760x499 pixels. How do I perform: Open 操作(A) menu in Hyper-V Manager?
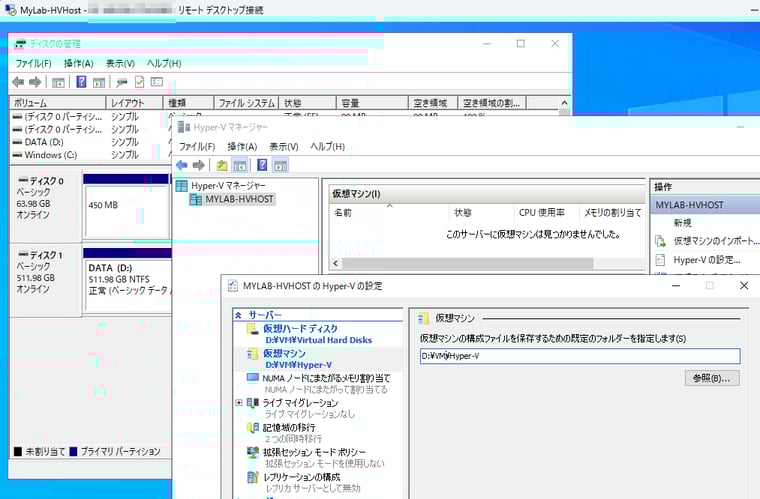pos(242,146)
